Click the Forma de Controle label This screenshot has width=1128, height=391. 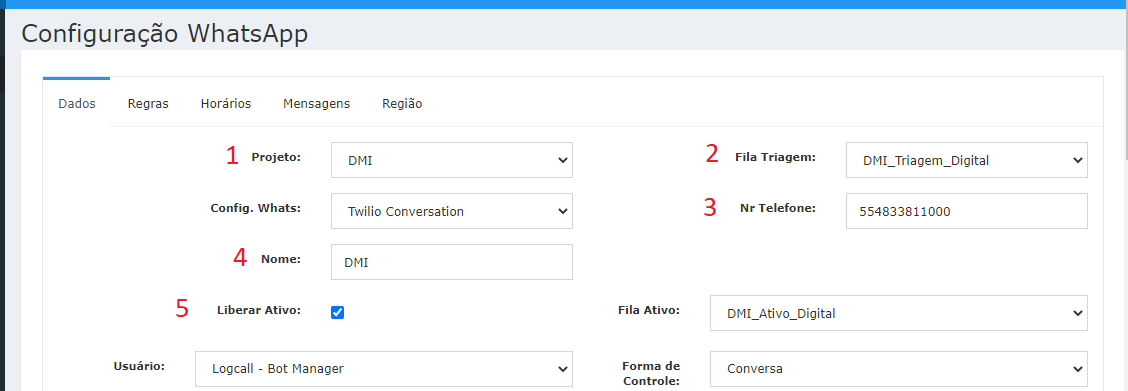click(x=651, y=374)
